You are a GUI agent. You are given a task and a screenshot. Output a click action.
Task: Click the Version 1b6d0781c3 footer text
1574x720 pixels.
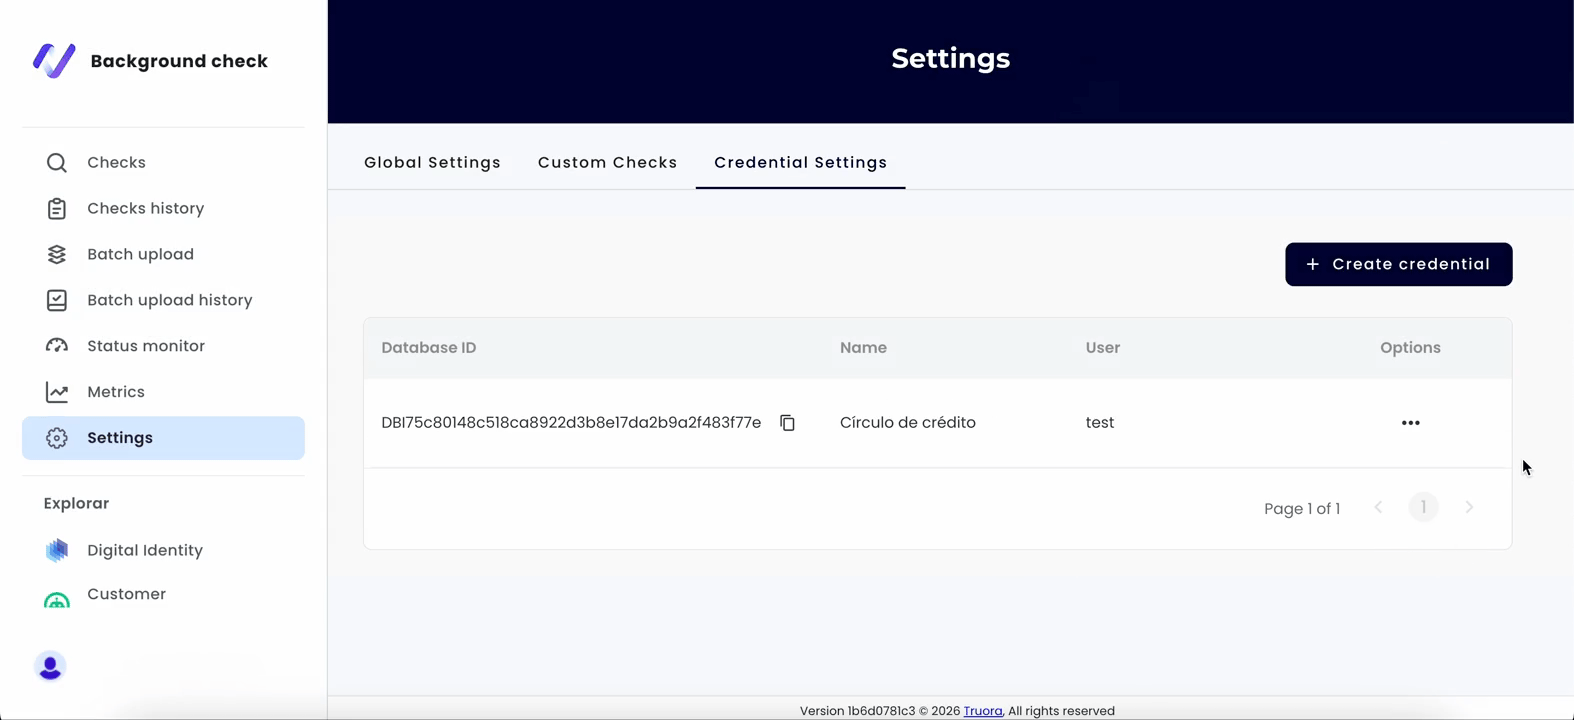click(x=857, y=711)
